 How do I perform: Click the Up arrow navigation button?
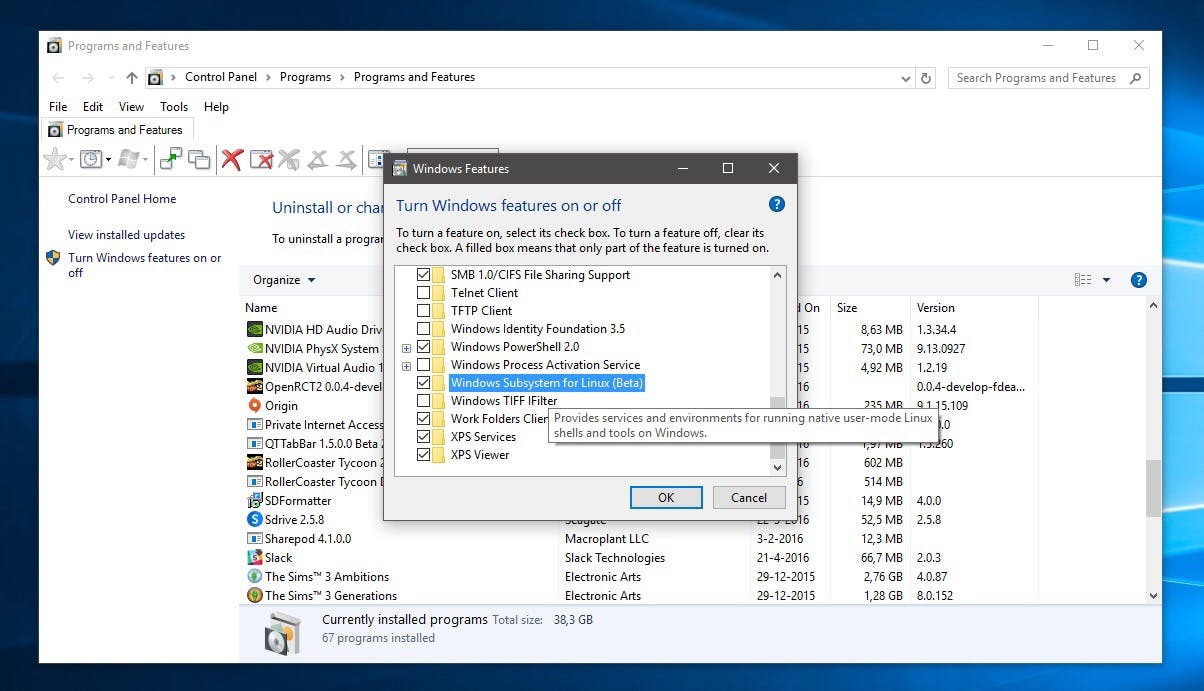pos(132,78)
